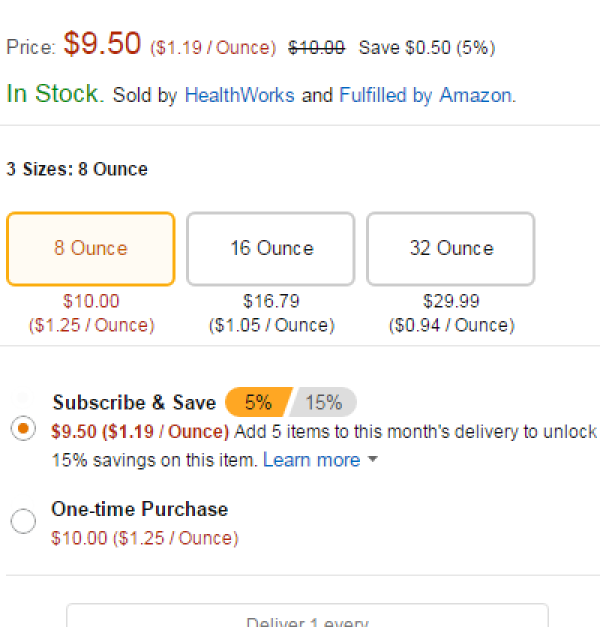Expand the arrow next to Learn more
This screenshot has width=600, height=627.
[373, 461]
